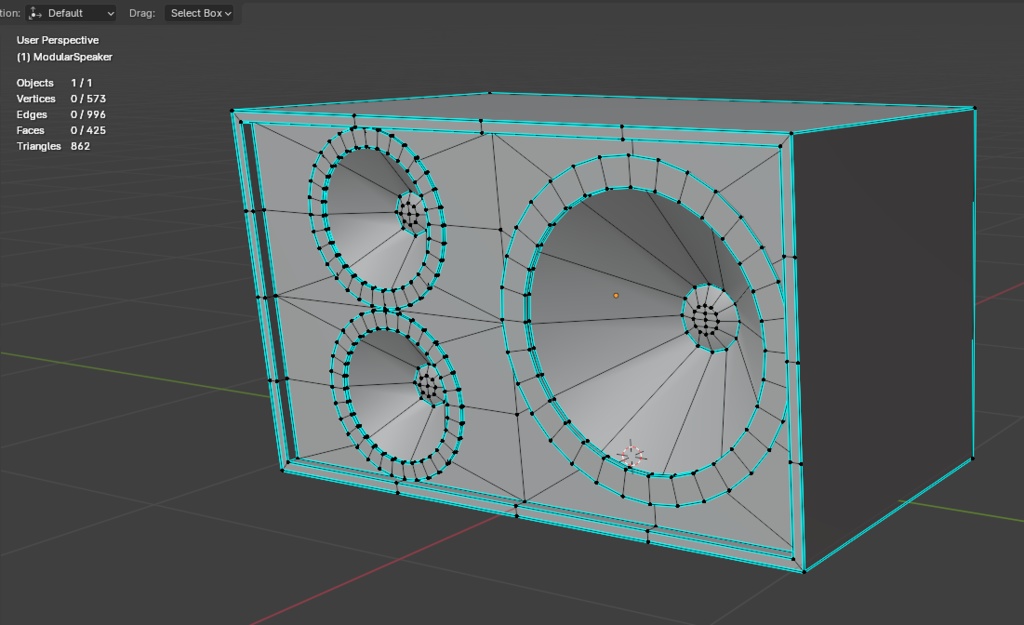The image size is (1024, 625).
Task: Select the large speaker cone's center vertex cluster
Action: 707,319
